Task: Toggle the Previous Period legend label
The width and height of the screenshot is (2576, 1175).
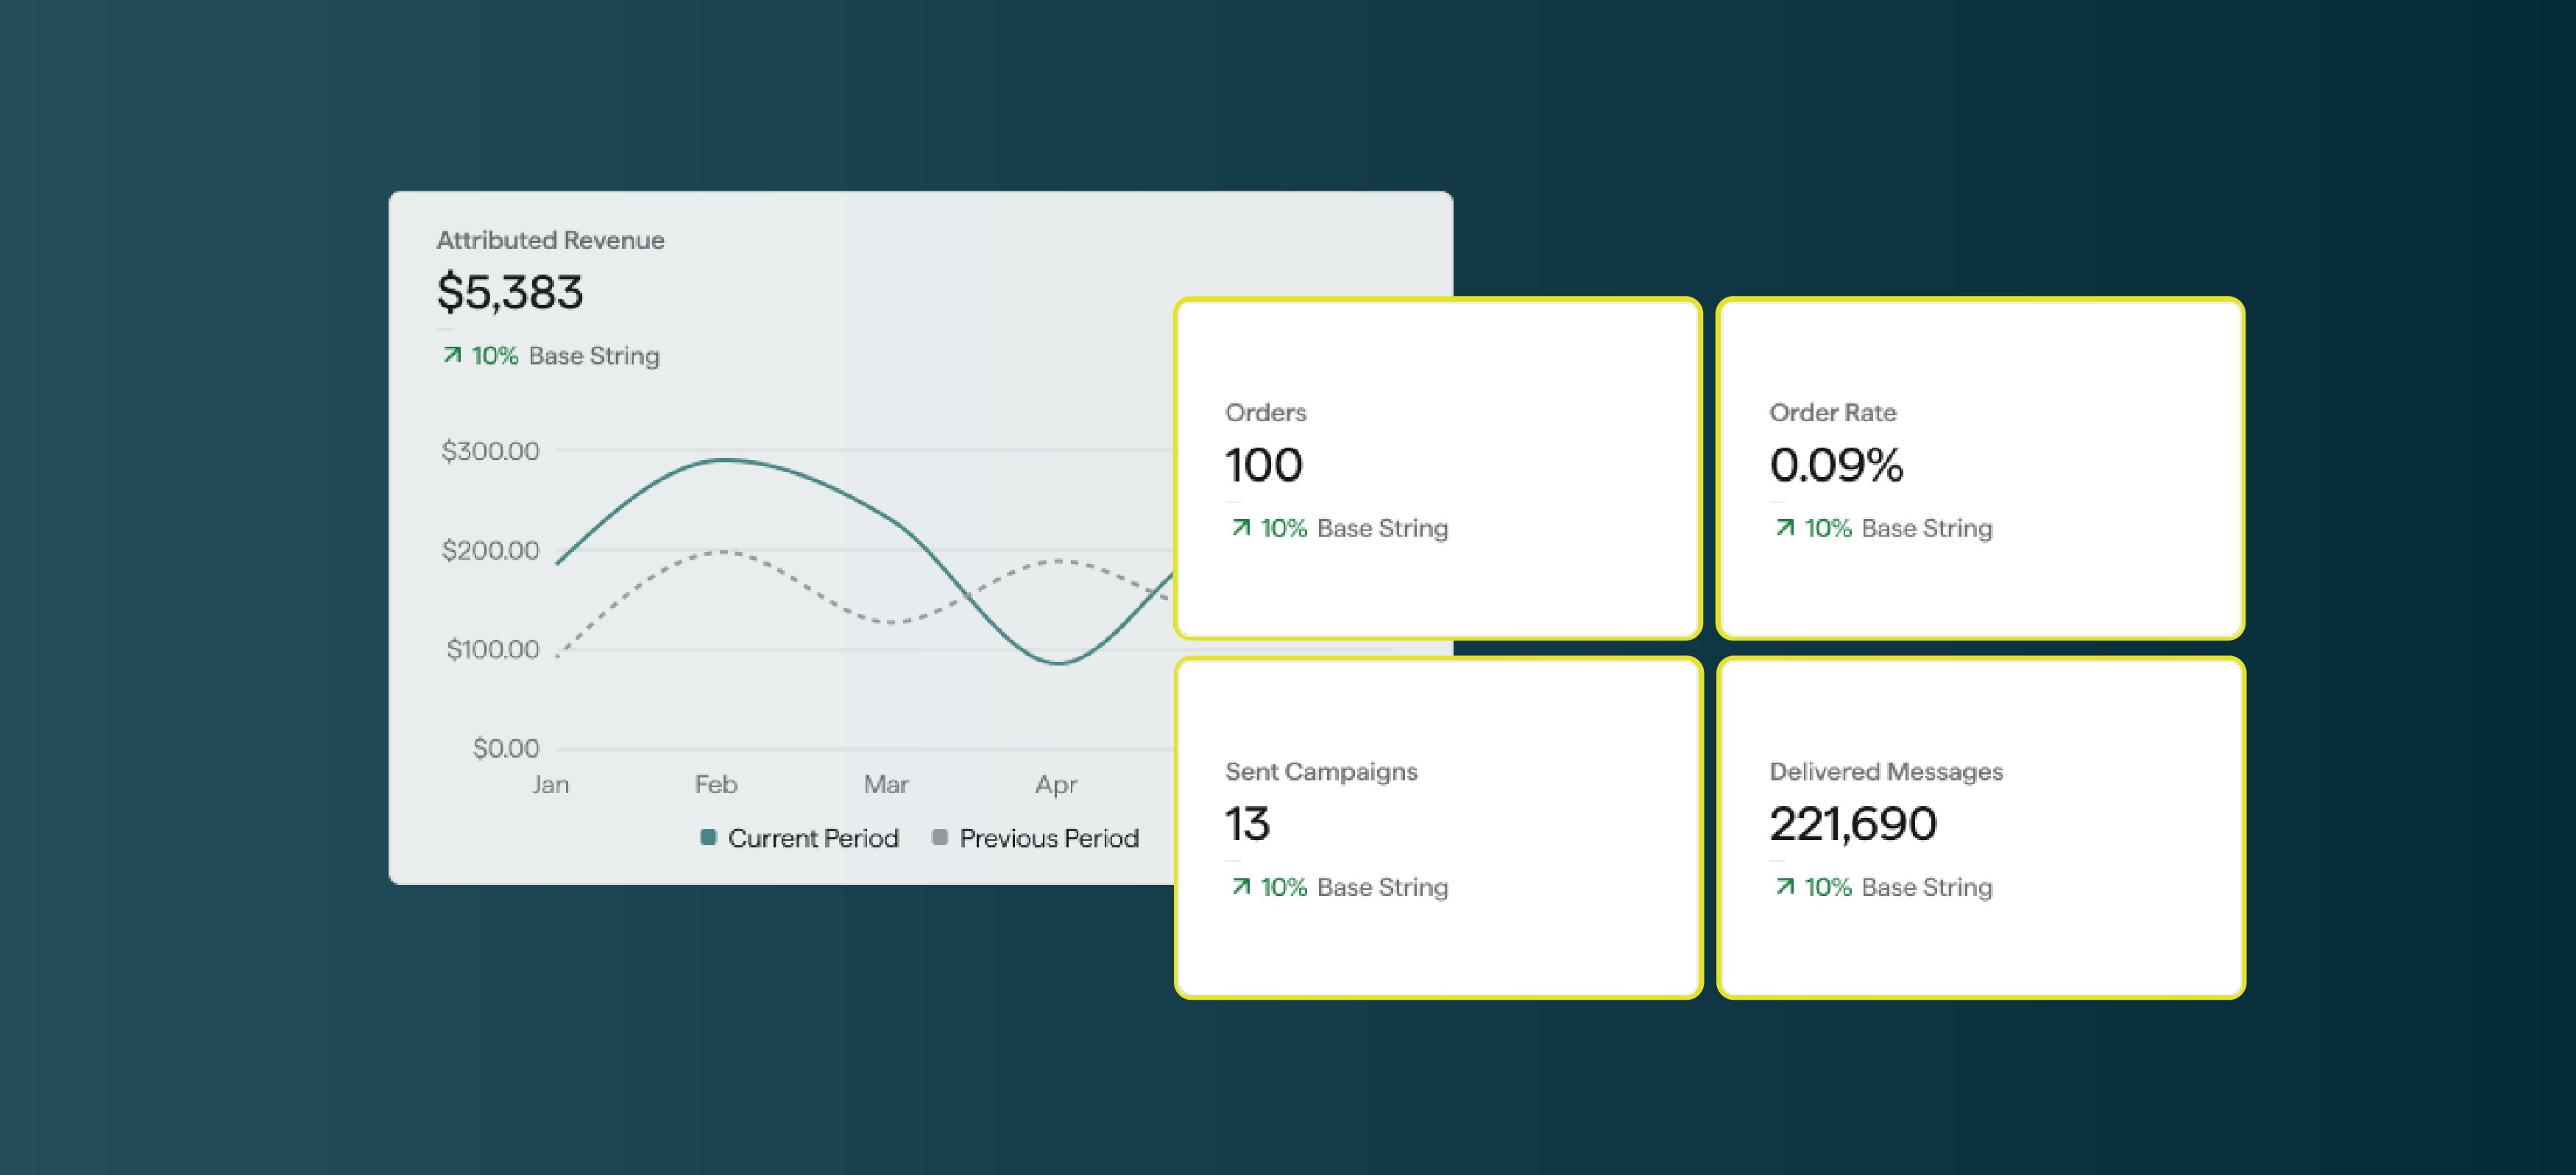Action: point(1048,838)
